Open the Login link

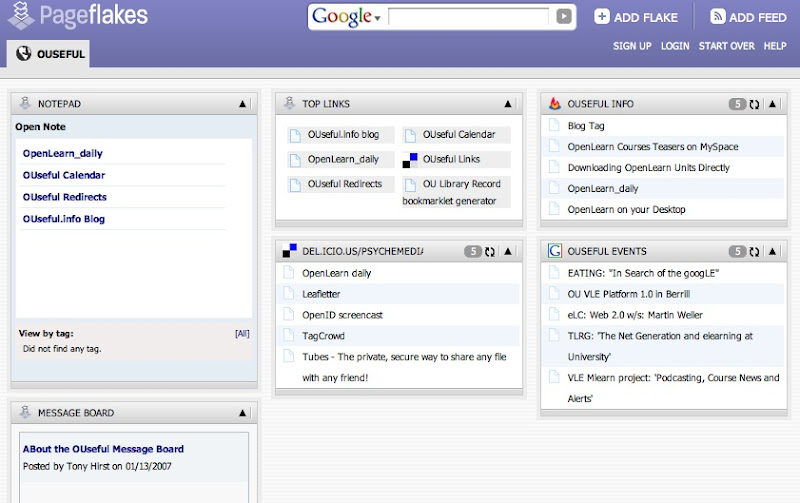click(x=675, y=46)
